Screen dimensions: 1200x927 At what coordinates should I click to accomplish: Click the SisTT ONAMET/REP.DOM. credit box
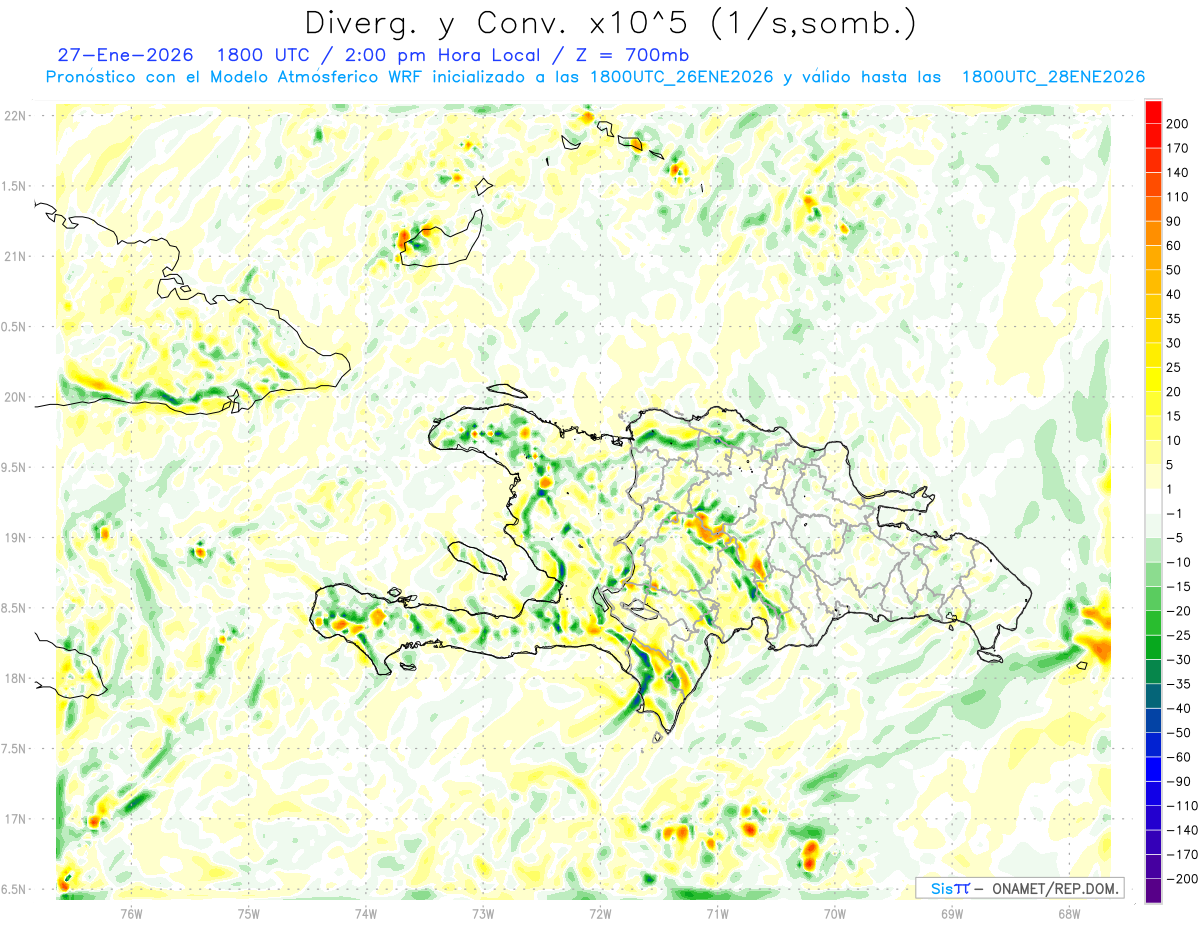(1019, 888)
